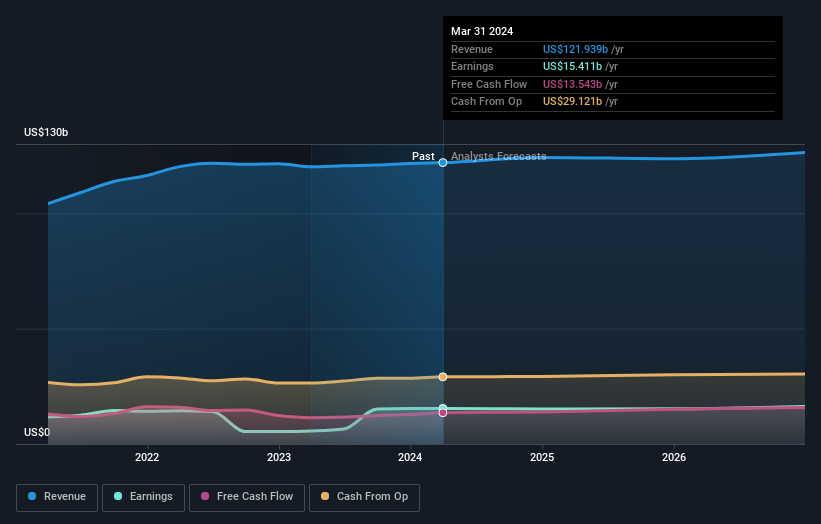The height and width of the screenshot is (524, 821).
Task: Click the US$0 y-axis label
Action: pos(37,432)
